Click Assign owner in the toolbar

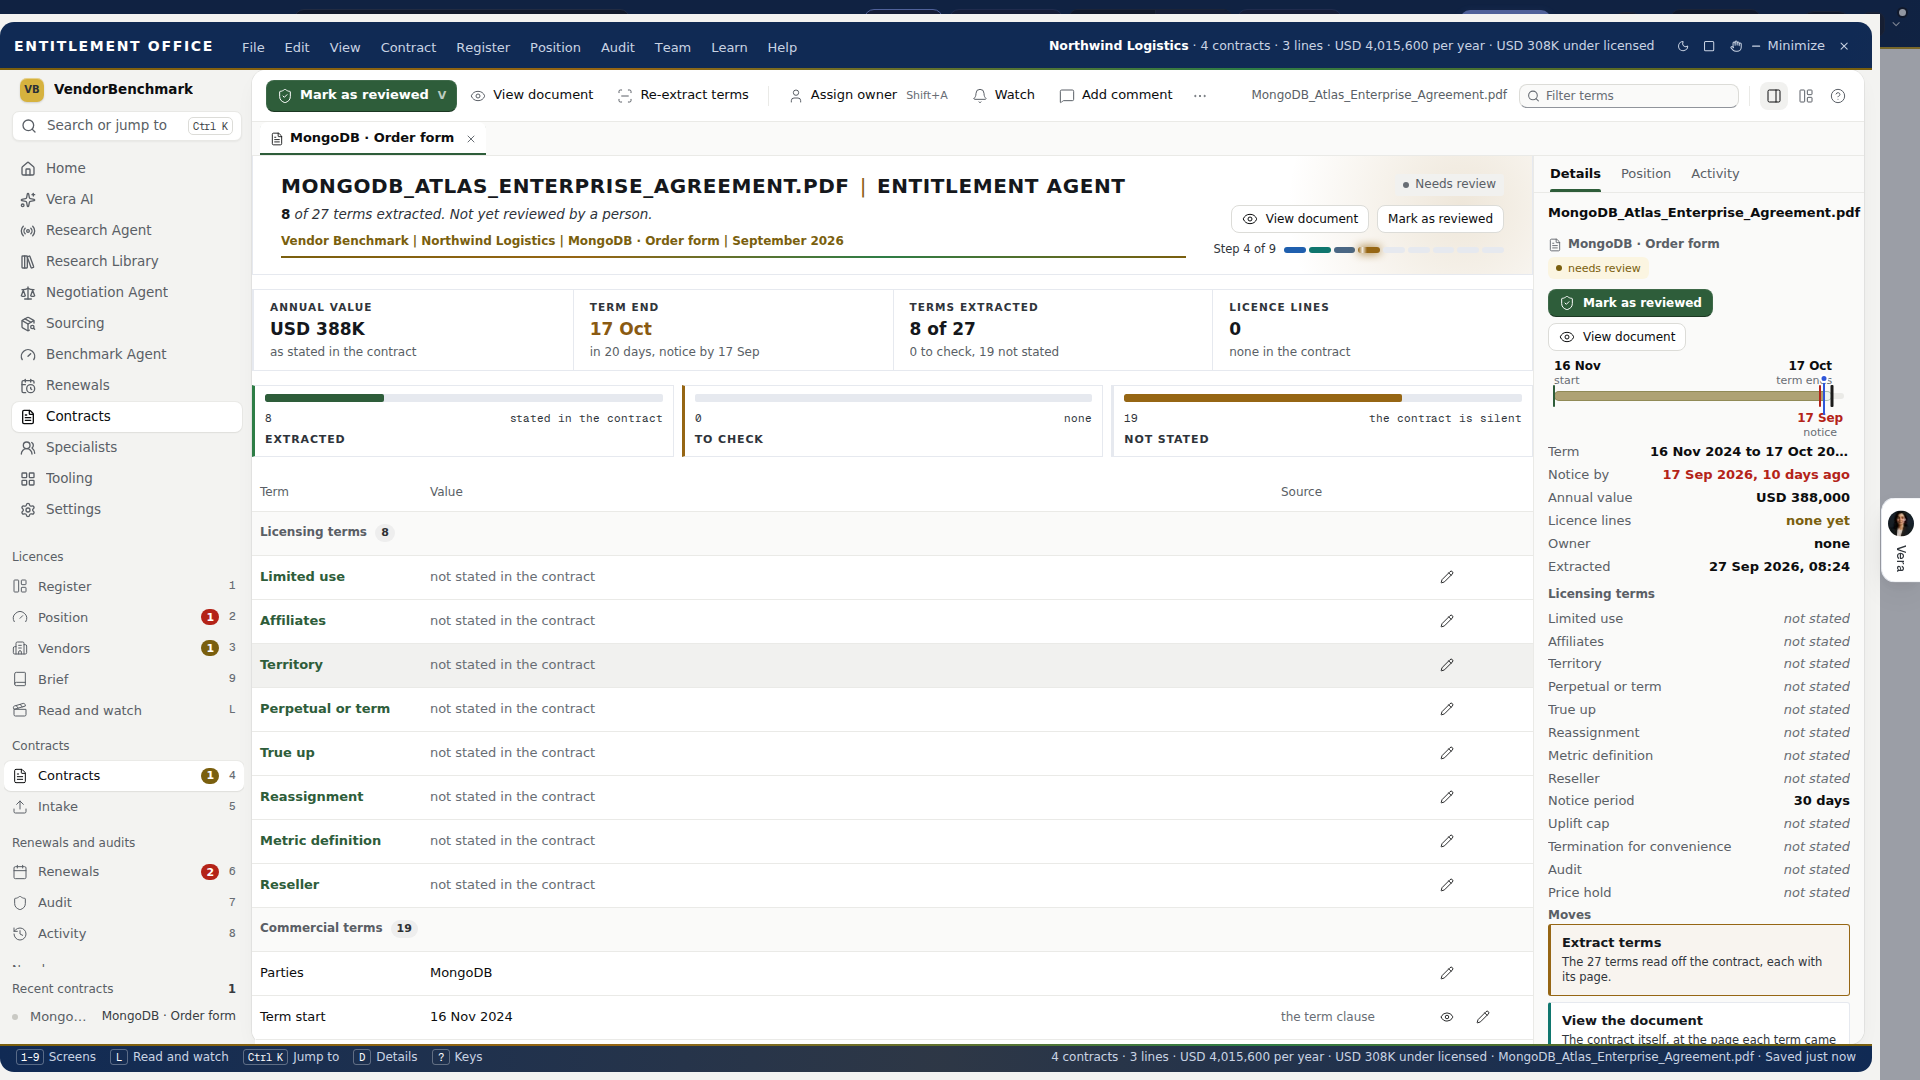(868, 95)
